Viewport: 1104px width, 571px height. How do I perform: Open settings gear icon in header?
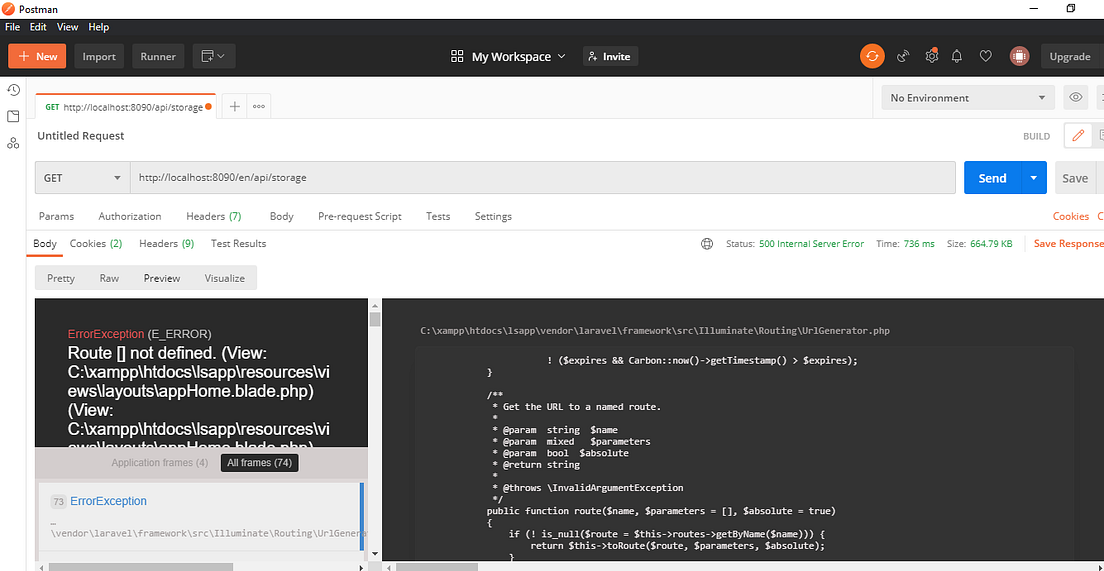click(x=932, y=56)
